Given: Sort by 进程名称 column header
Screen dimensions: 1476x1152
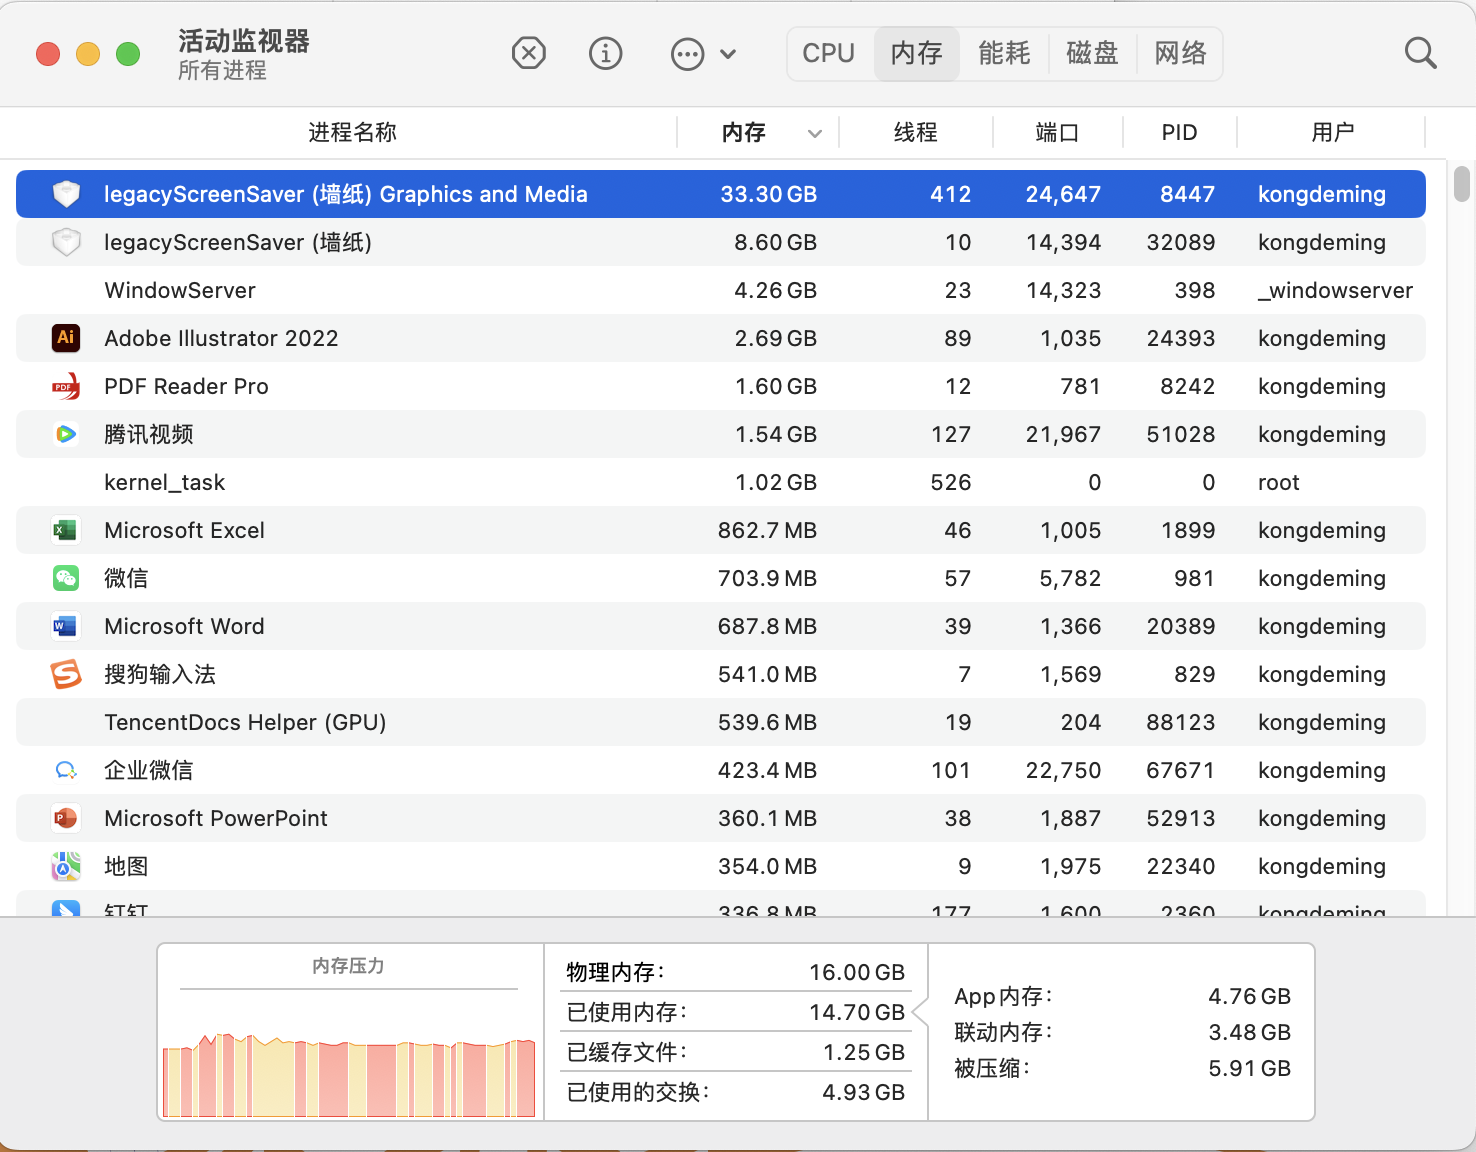Looking at the screenshot, I should [x=352, y=133].
